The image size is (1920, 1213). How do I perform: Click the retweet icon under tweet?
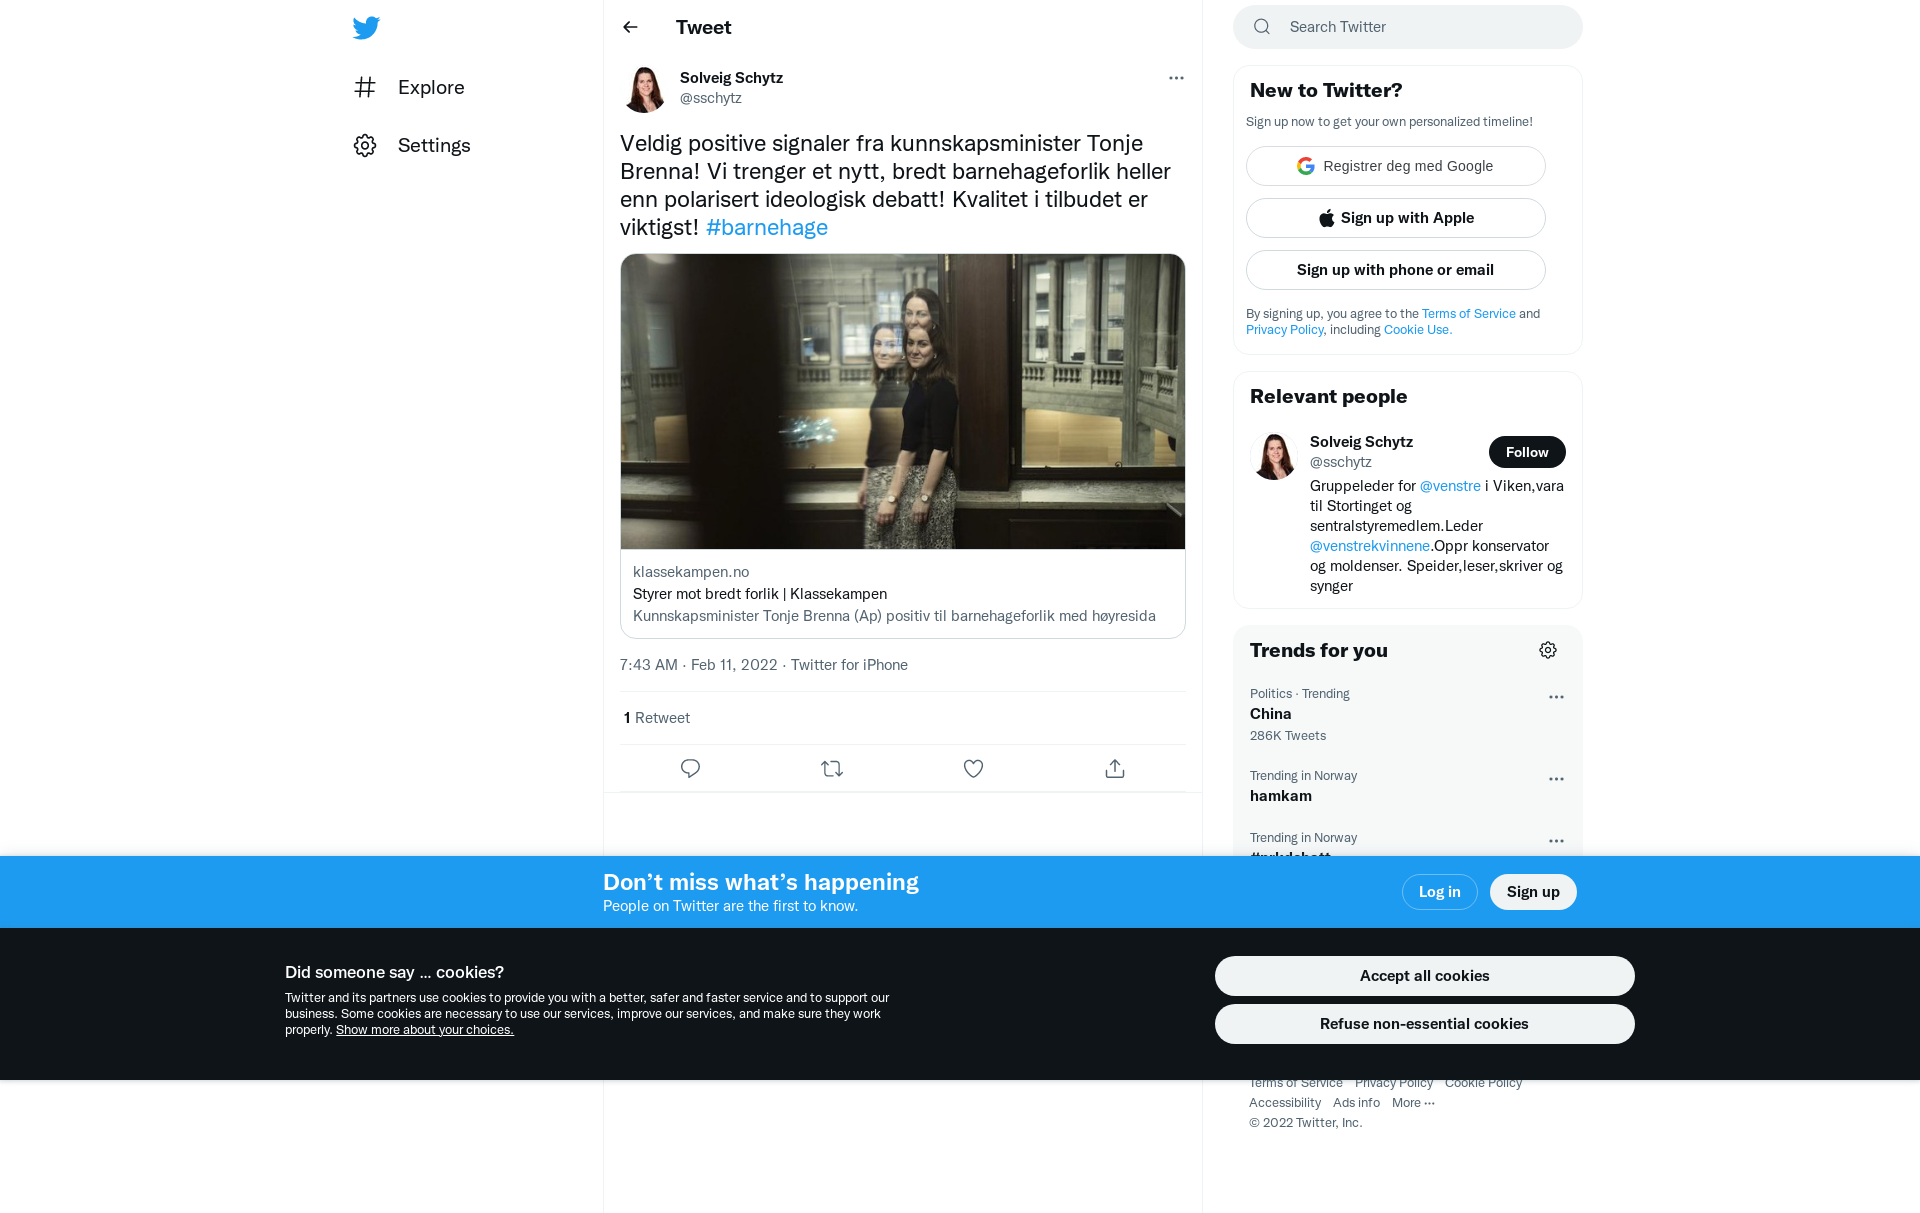(832, 768)
